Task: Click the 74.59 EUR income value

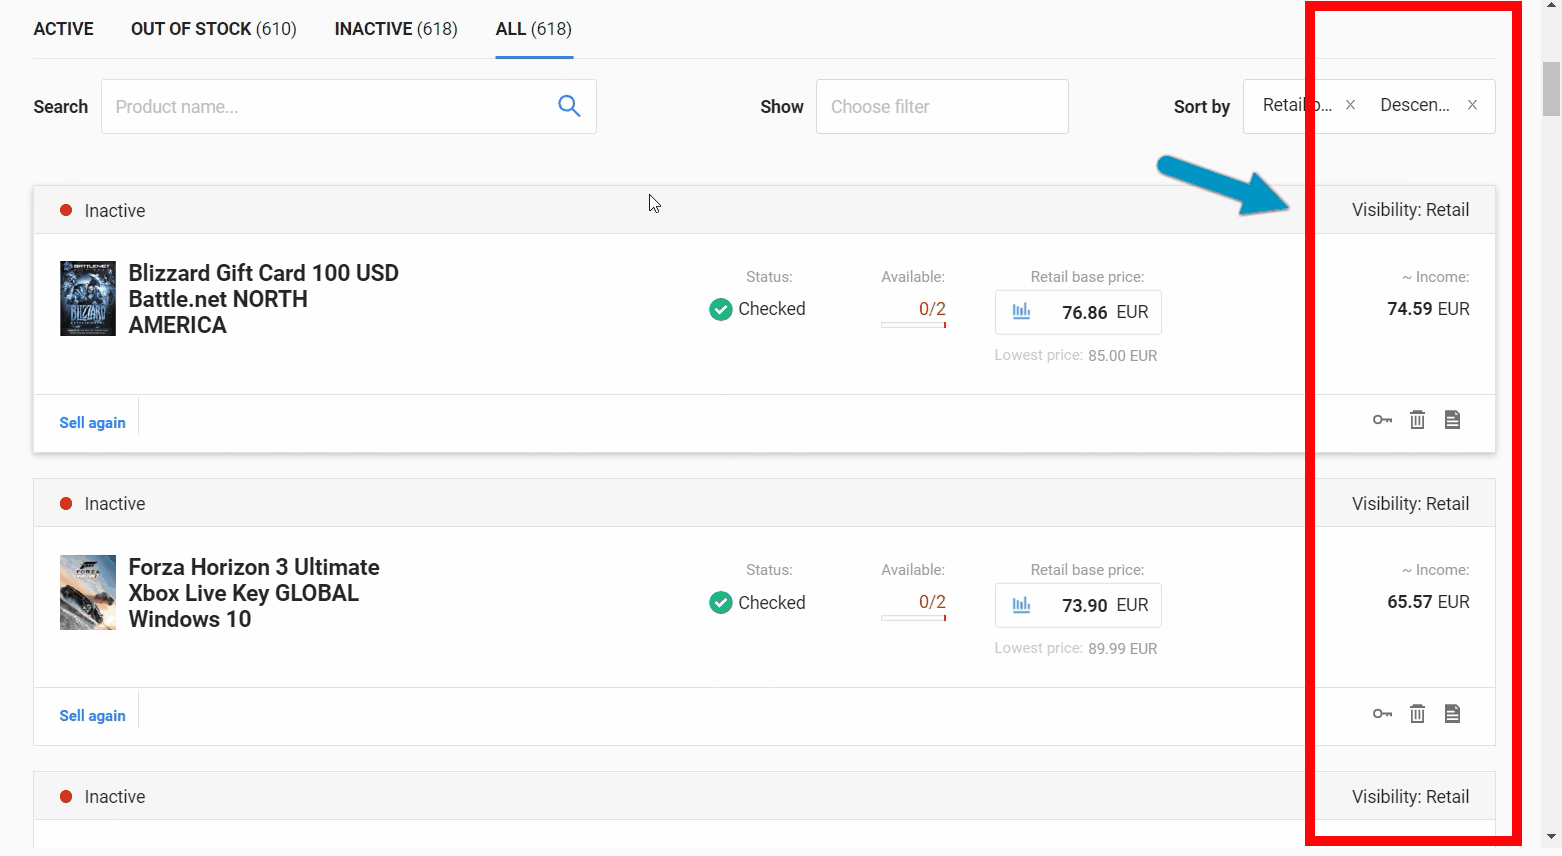Action: (x=1428, y=309)
